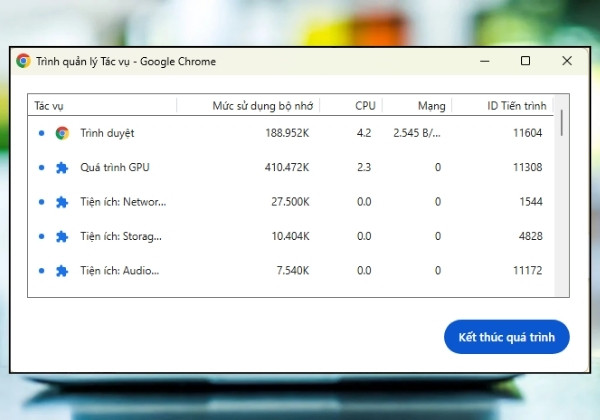Click process ID 11172
The width and height of the screenshot is (600, 420).
(528, 271)
